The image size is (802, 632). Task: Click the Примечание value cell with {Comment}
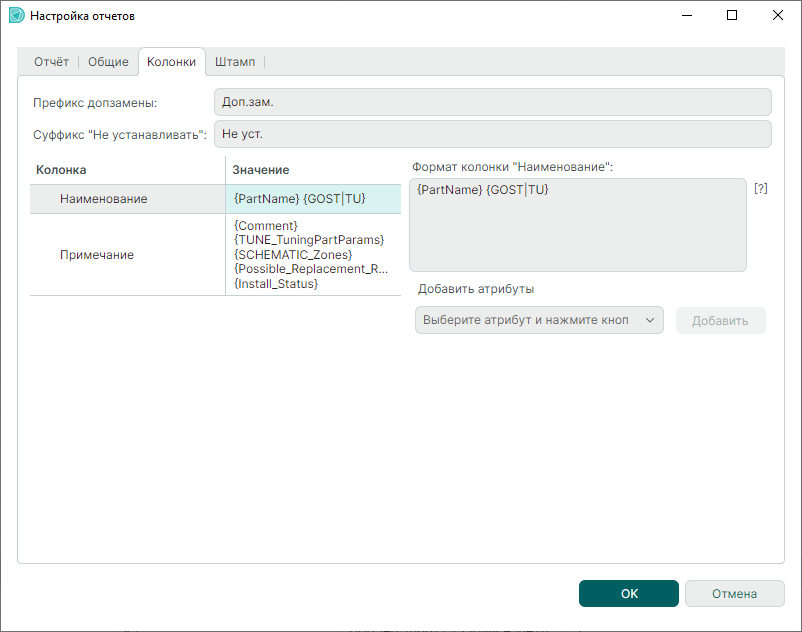tap(313, 255)
